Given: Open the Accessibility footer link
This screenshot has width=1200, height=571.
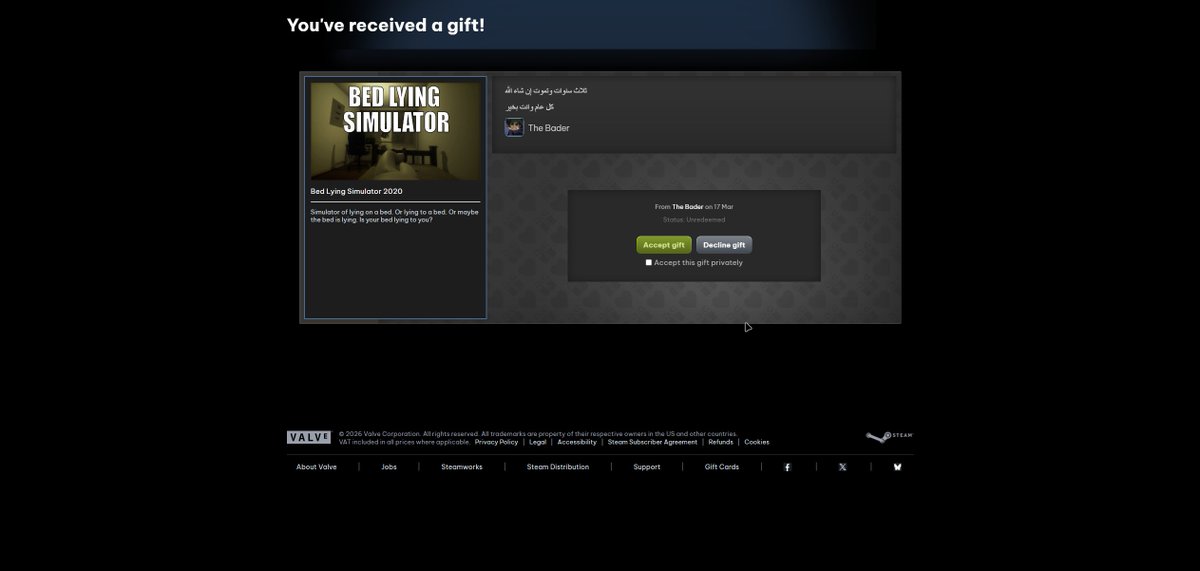Looking at the screenshot, I should click(577, 442).
